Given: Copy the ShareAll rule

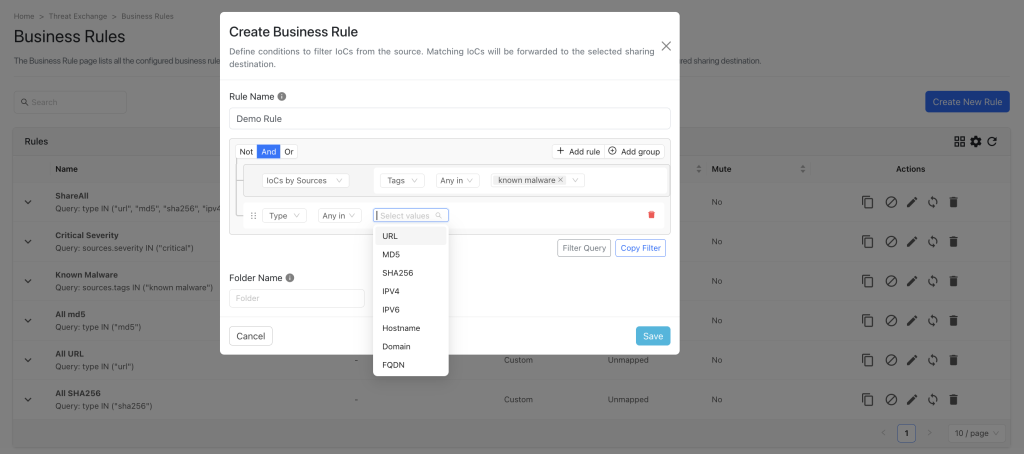Looking at the screenshot, I should point(867,203).
